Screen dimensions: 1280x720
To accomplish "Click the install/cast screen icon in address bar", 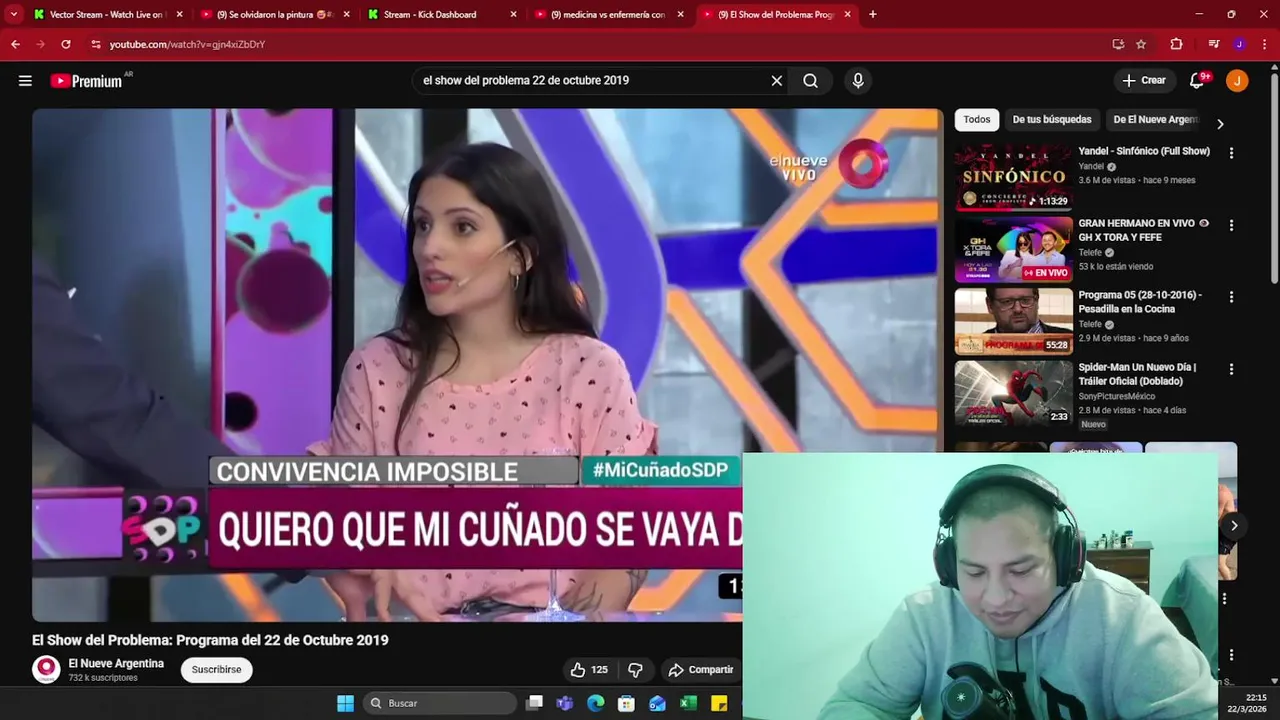I will point(1118,44).
